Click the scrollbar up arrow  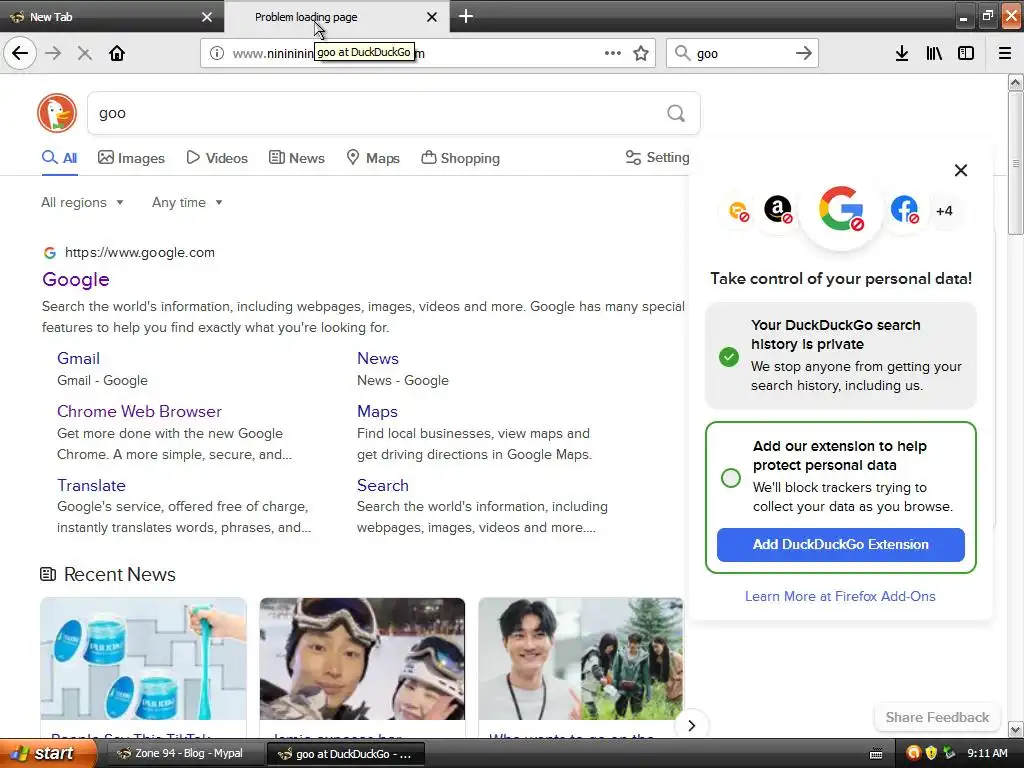(x=1015, y=82)
